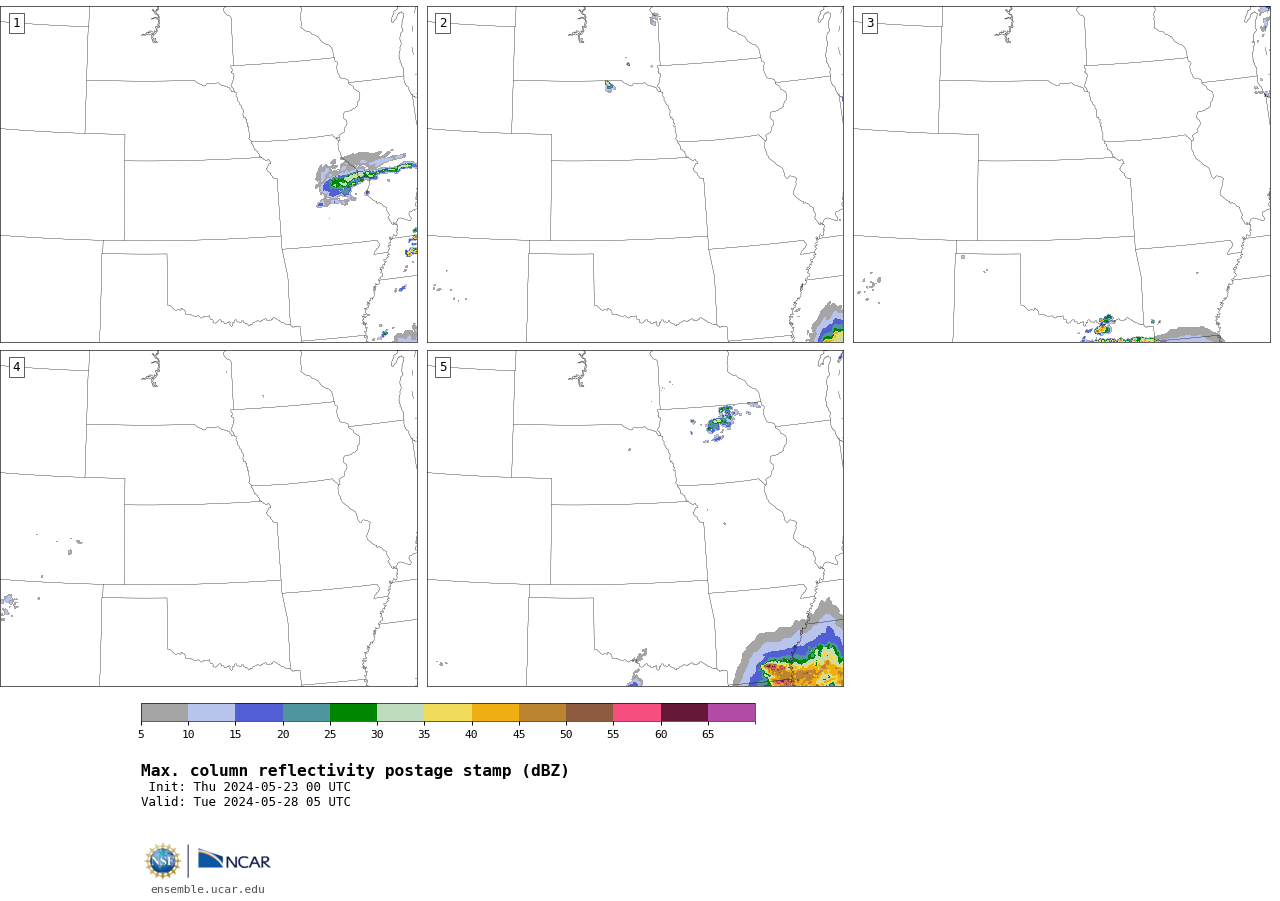Open ensemble member 2 reflectivity map

pyautogui.click(x=635, y=174)
